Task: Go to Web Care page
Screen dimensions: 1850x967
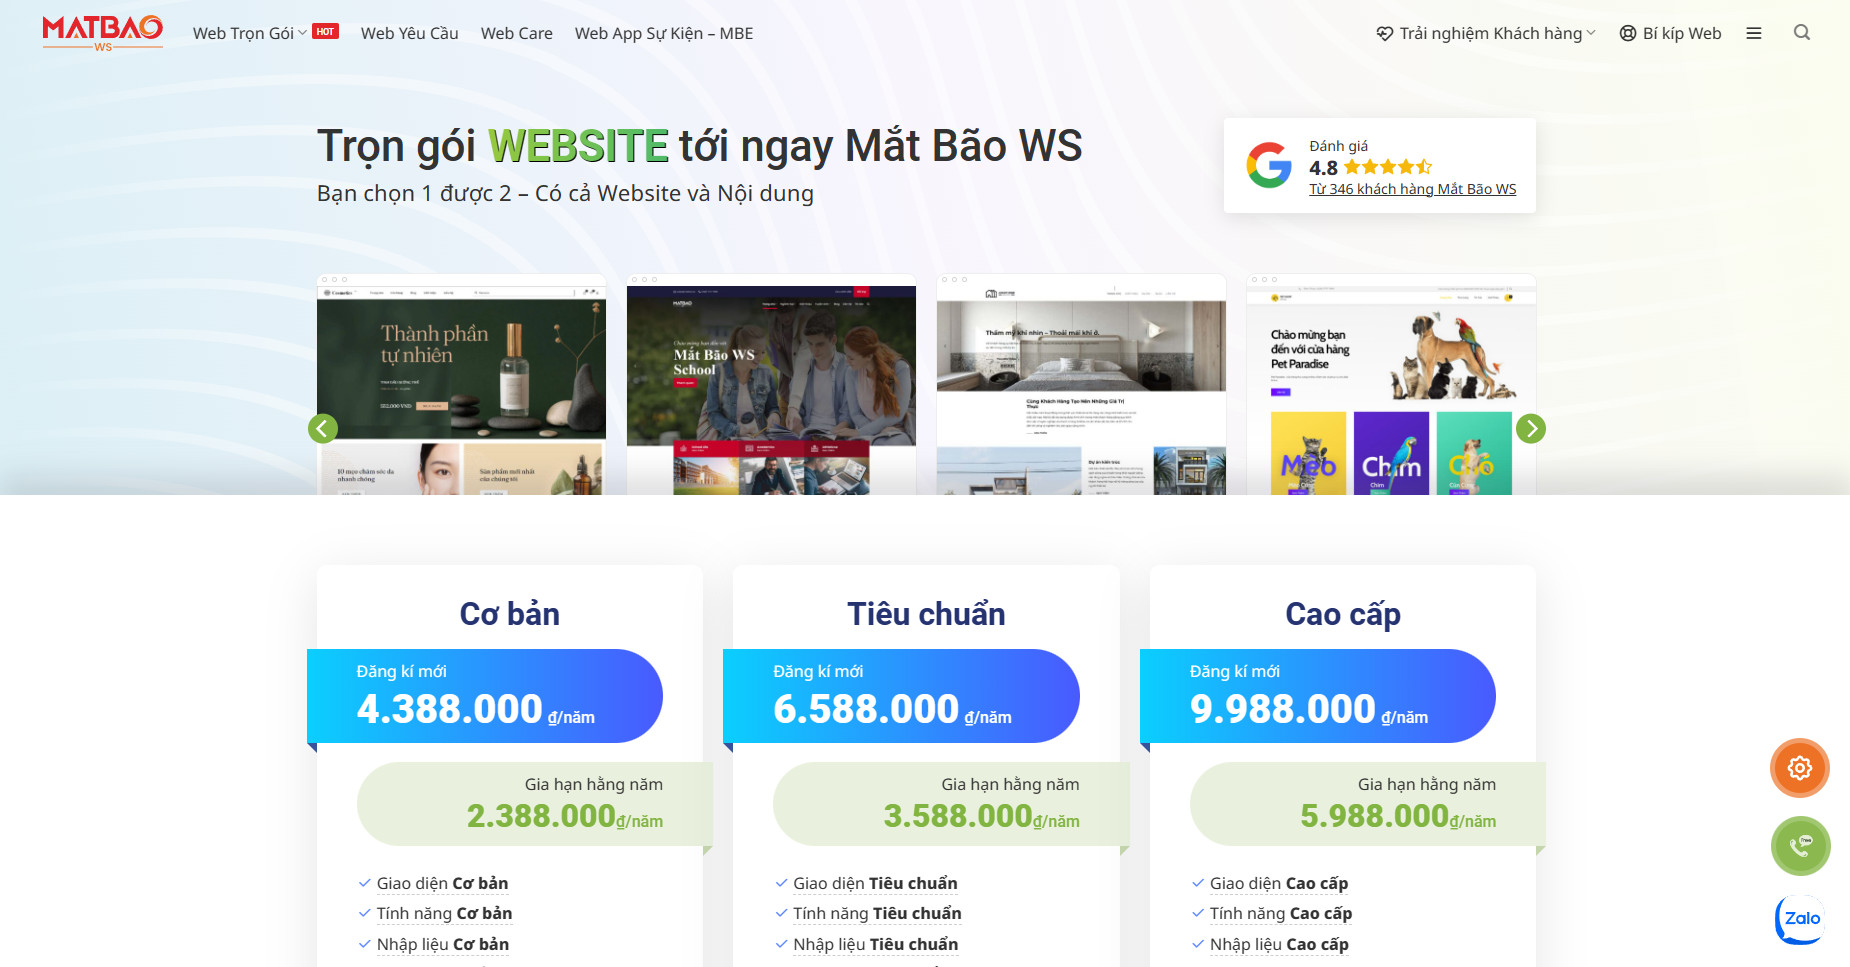Action: click(x=516, y=33)
